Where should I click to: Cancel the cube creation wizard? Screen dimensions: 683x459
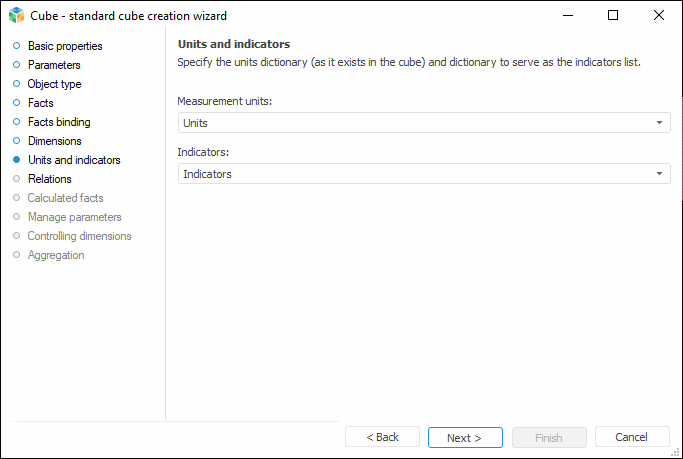click(632, 437)
